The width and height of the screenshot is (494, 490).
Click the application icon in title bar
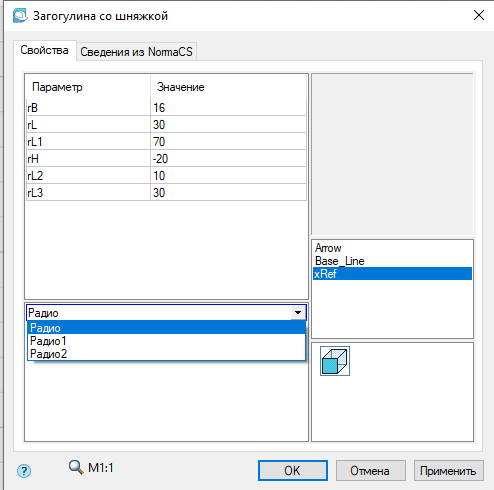coord(20,16)
